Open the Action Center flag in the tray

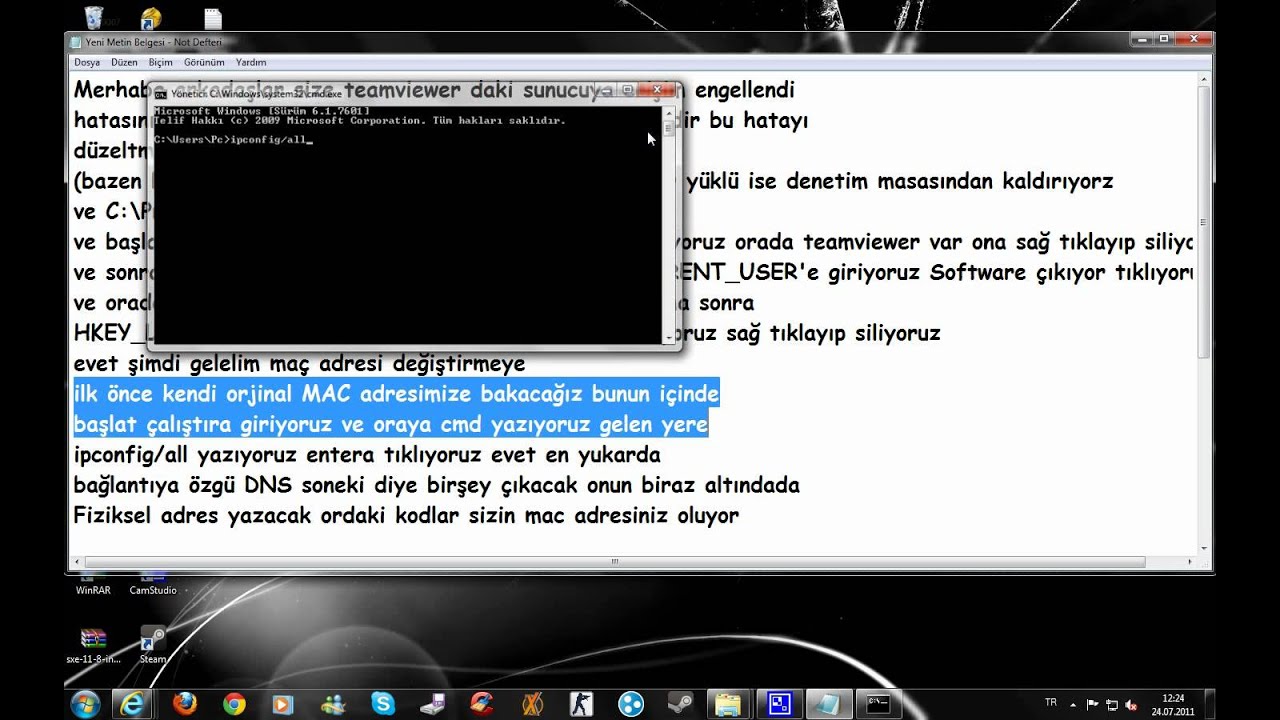[x=1092, y=704]
